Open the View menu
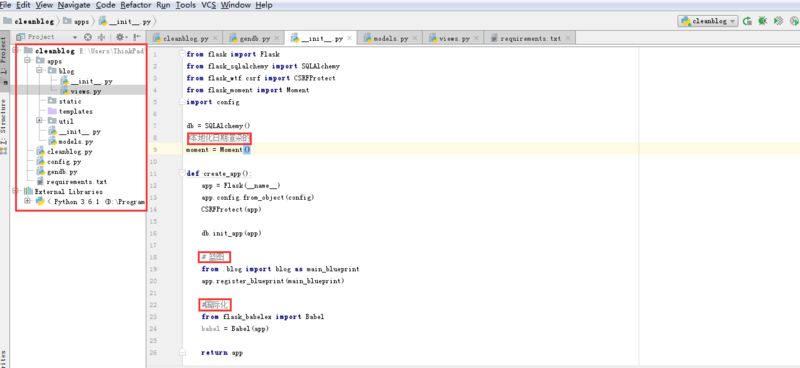The width and height of the screenshot is (800, 368). [44, 5]
